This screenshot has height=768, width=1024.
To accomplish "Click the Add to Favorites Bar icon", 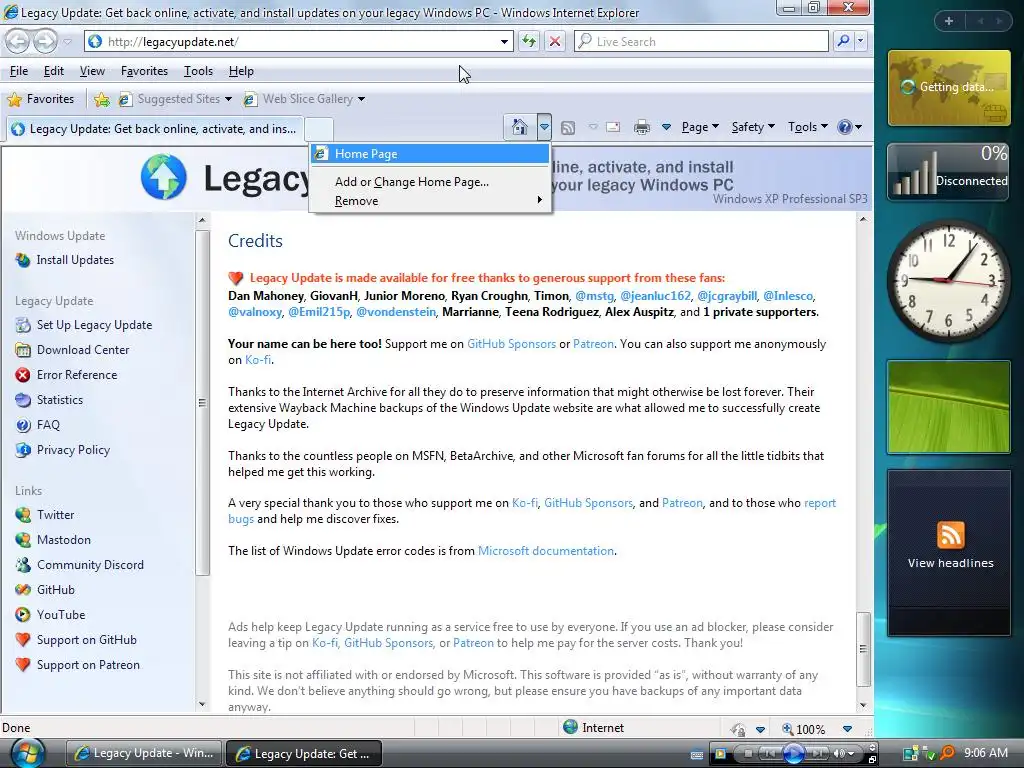I will (101, 99).
